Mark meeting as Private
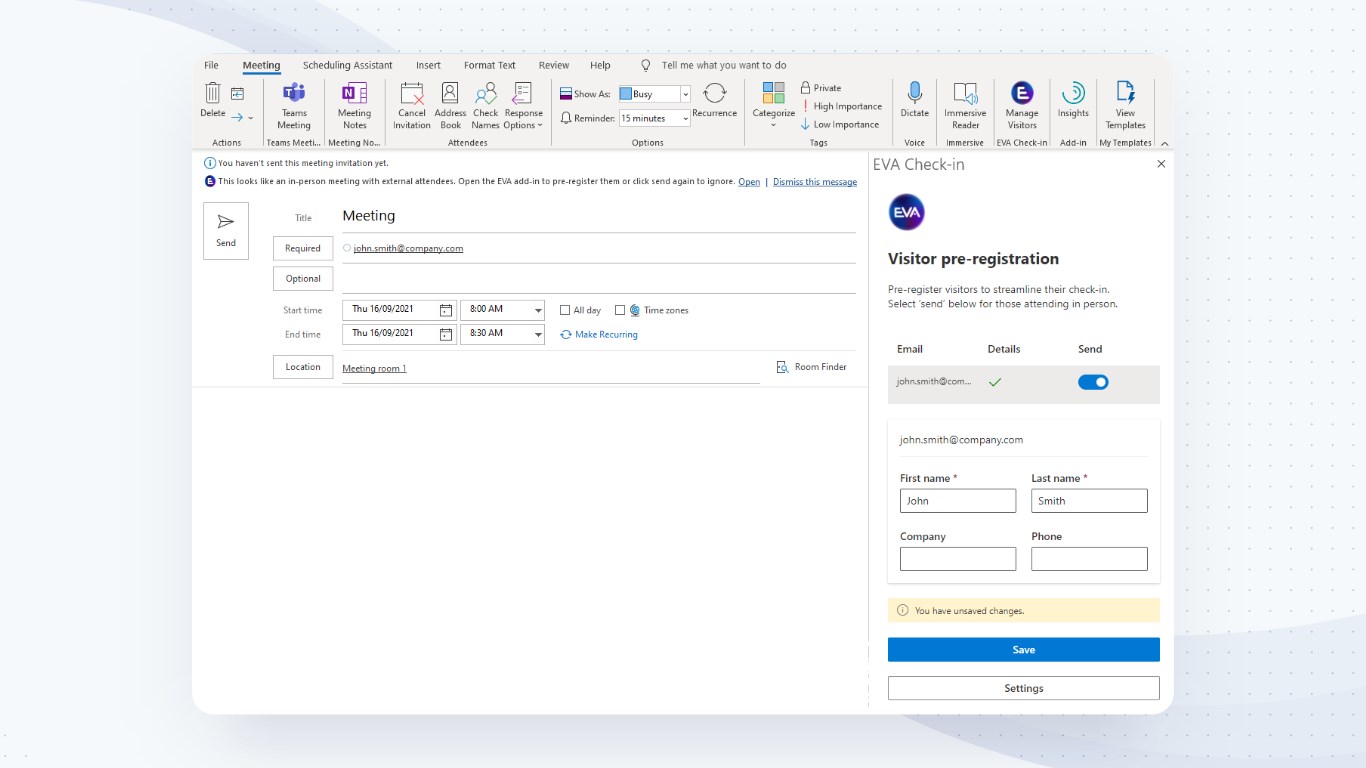 coord(821,88)
